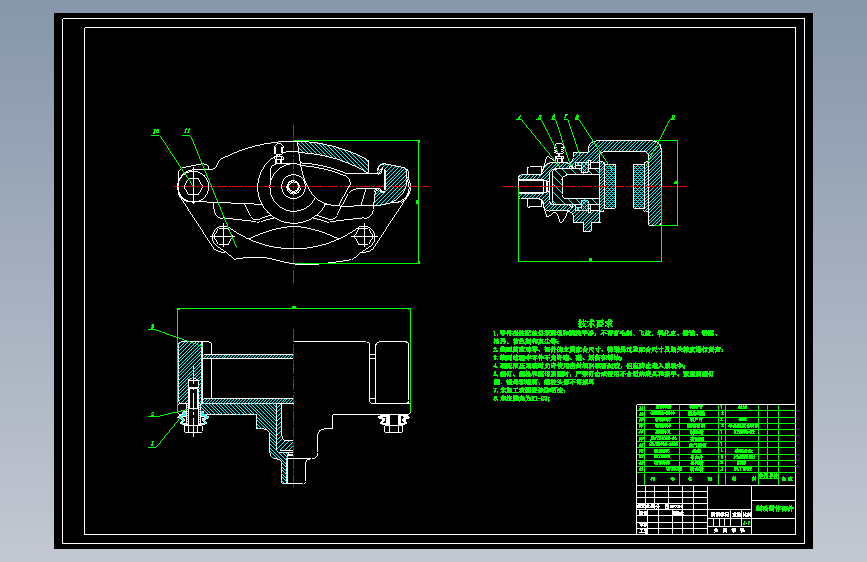Click the green drawing name in the title block
The image size is (867, 562).
[x=774, y=508]
